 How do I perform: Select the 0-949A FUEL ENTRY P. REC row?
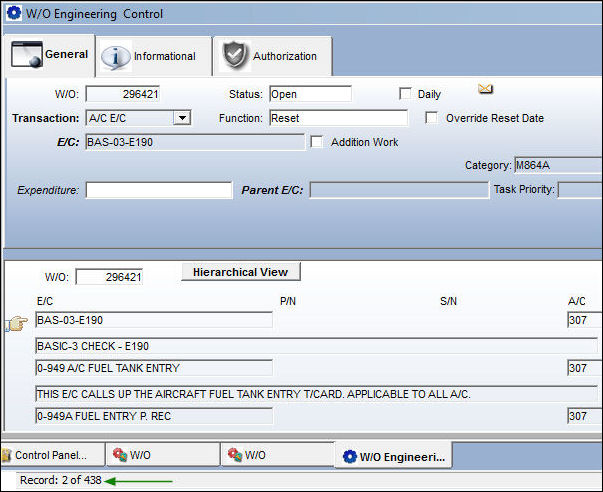point(154,416)
